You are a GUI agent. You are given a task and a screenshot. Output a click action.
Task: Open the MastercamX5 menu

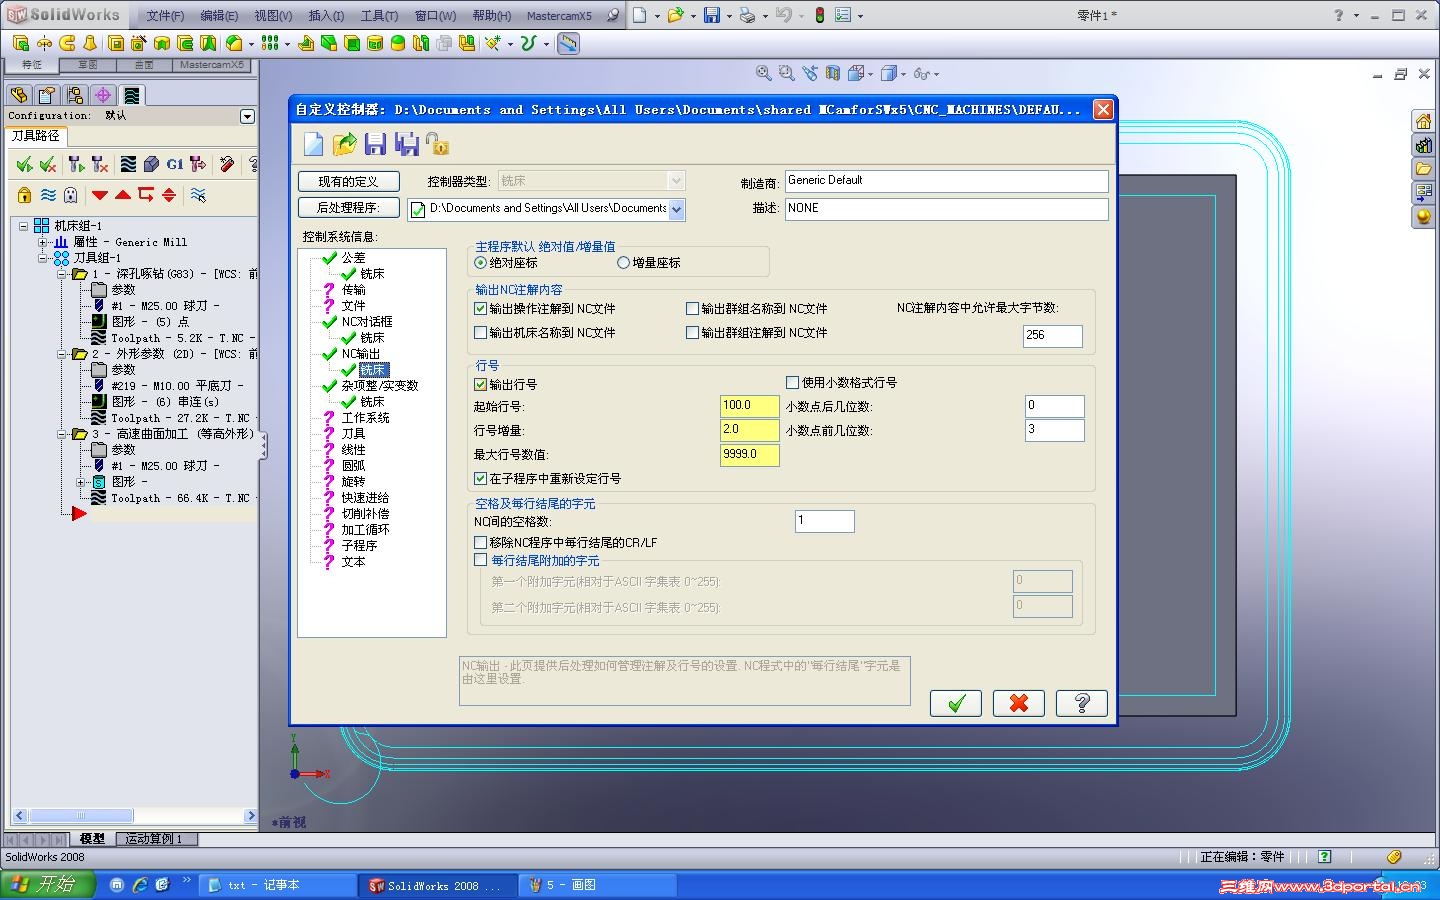[559, 16]
